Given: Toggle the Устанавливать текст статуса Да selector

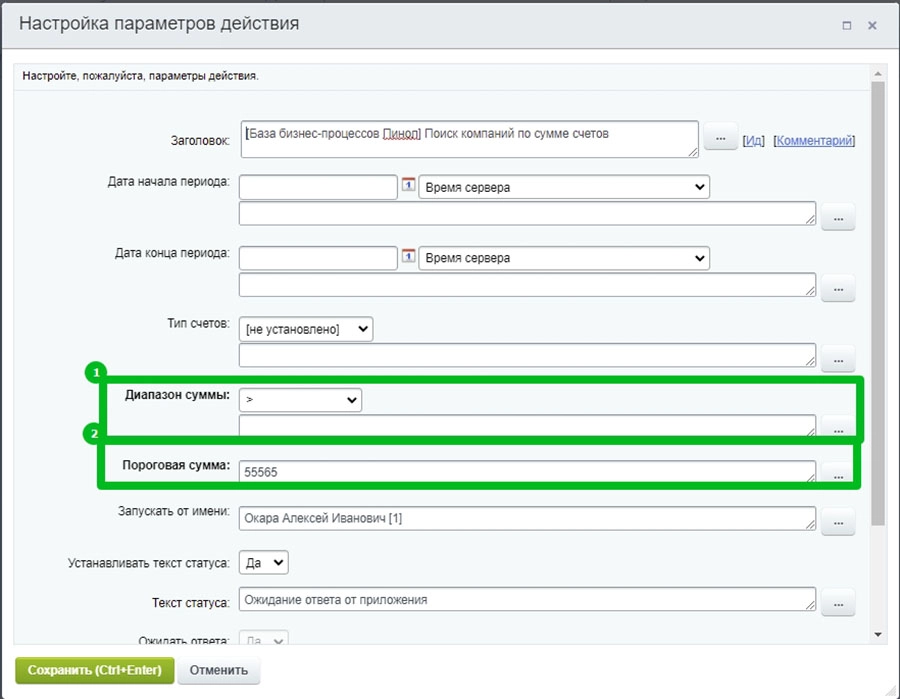Looking at the screenshot, I should click(264, 563).
